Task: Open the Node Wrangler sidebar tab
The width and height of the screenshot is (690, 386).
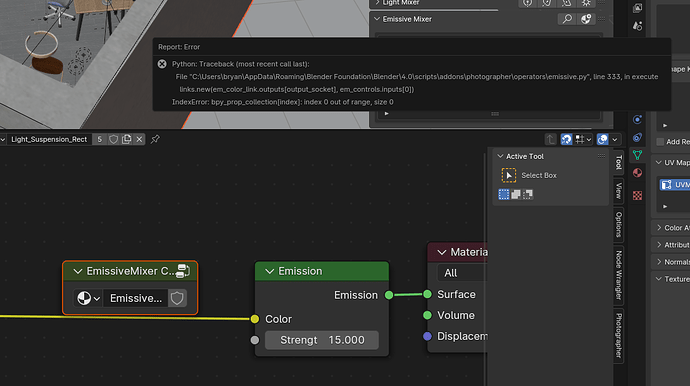Action: 619,275
